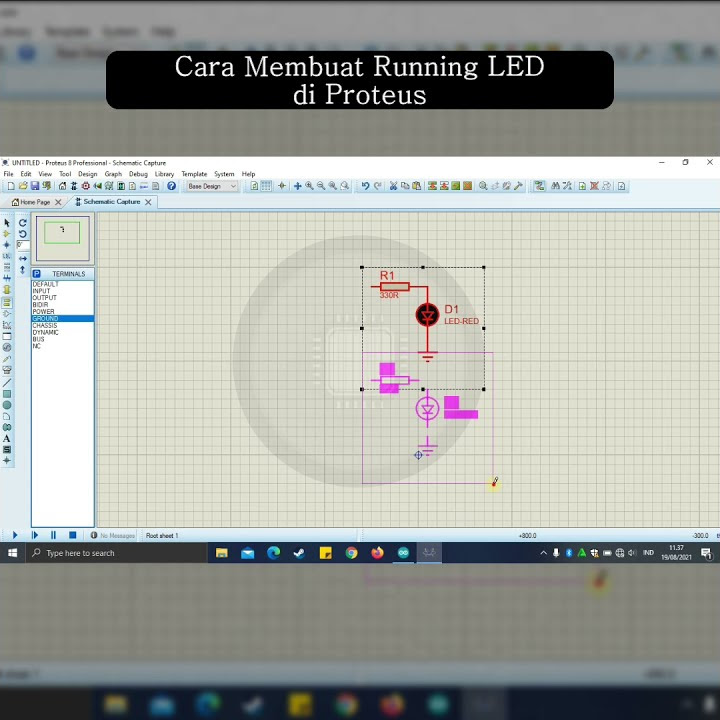The image size is (720, 720).
Task: Pause the simulation
Action: point(53,535)
